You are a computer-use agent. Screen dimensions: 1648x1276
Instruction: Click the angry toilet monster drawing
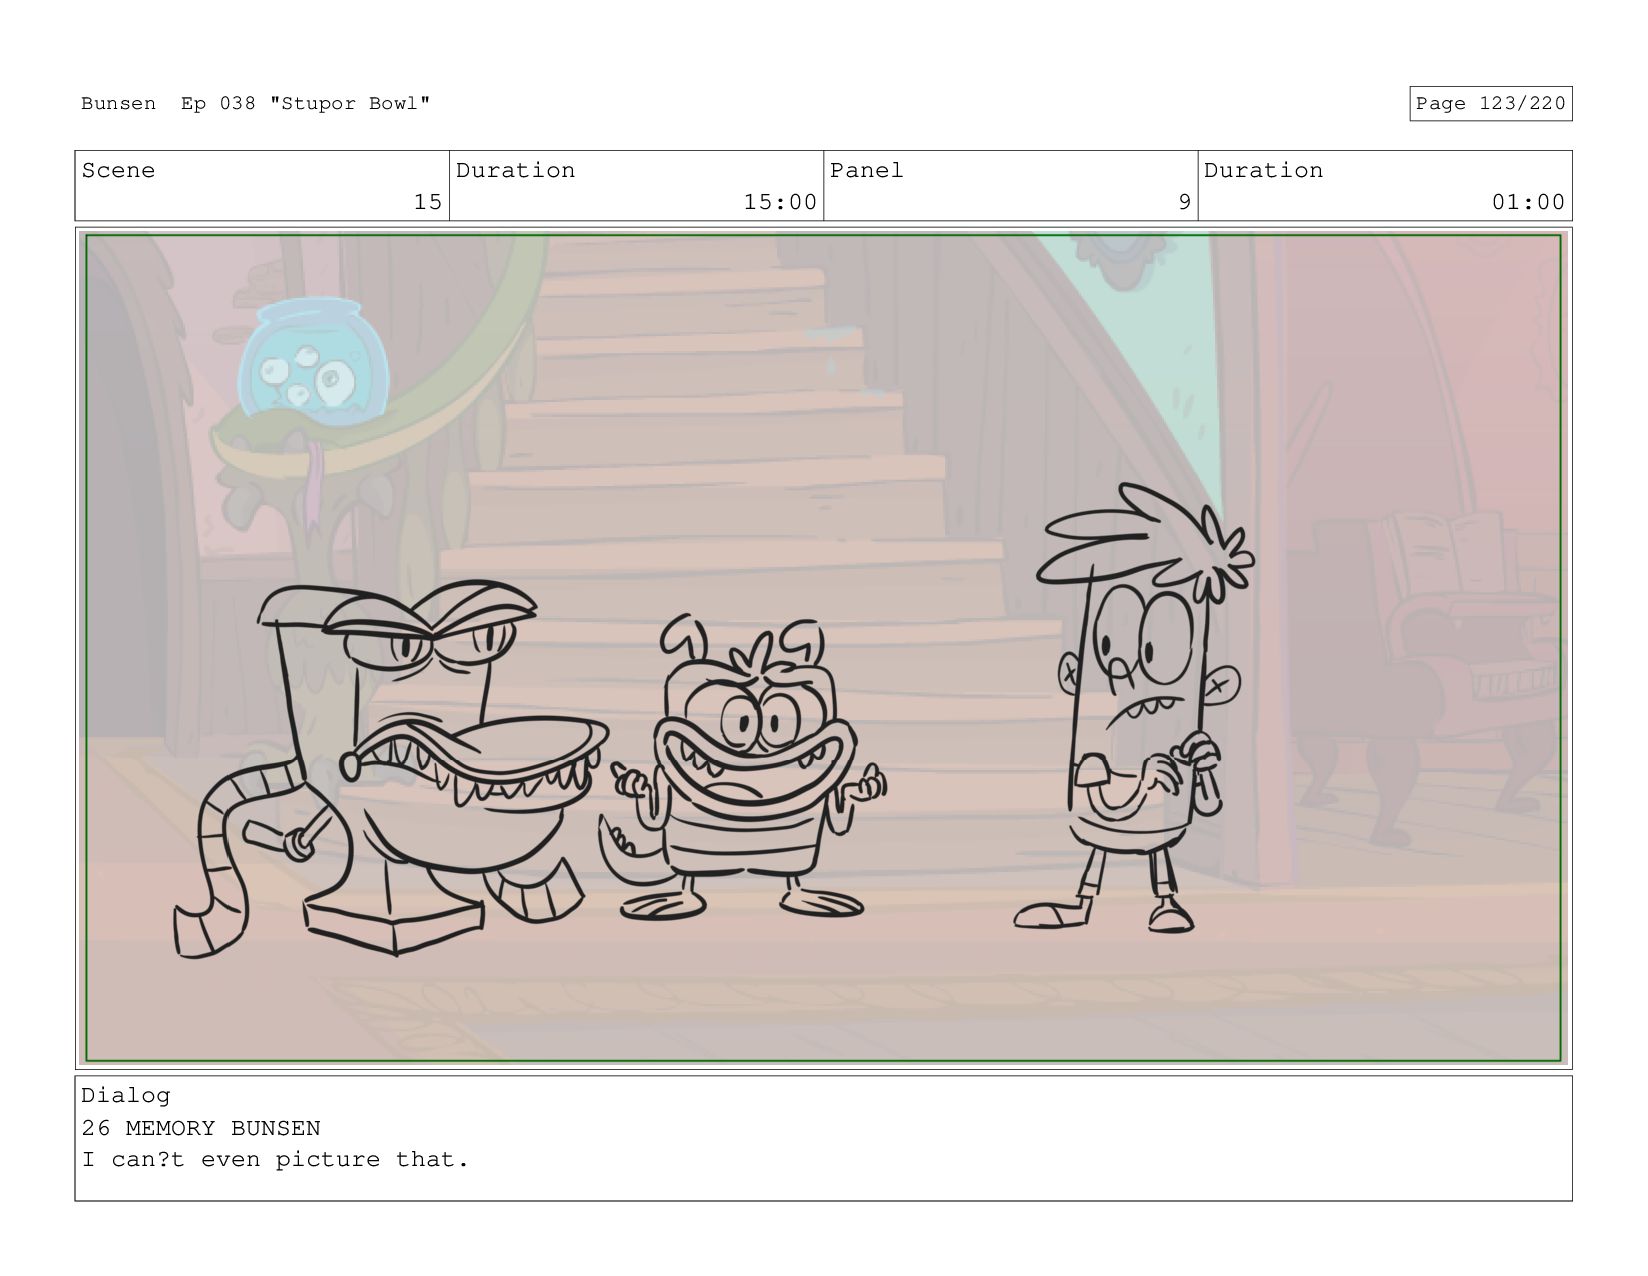[x=390, y=768]
